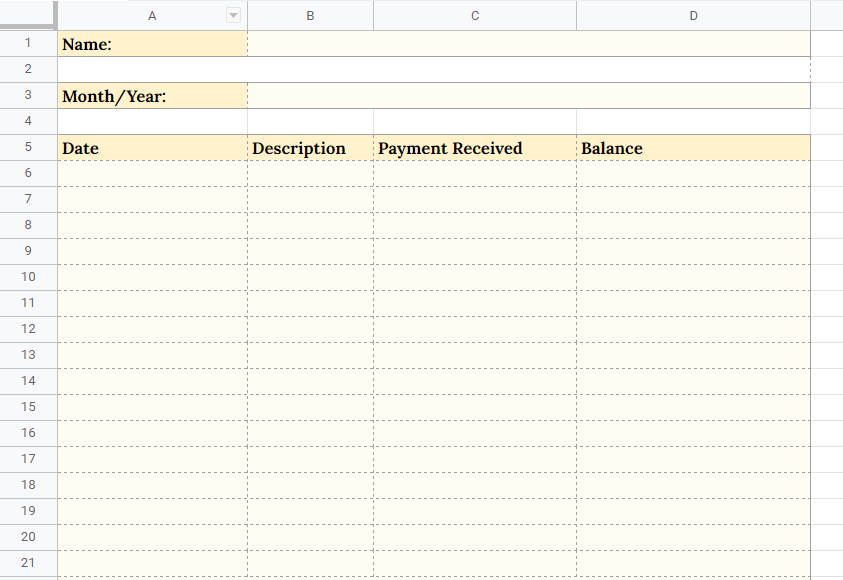Click the 'Balance' header cell

point(693,147)
